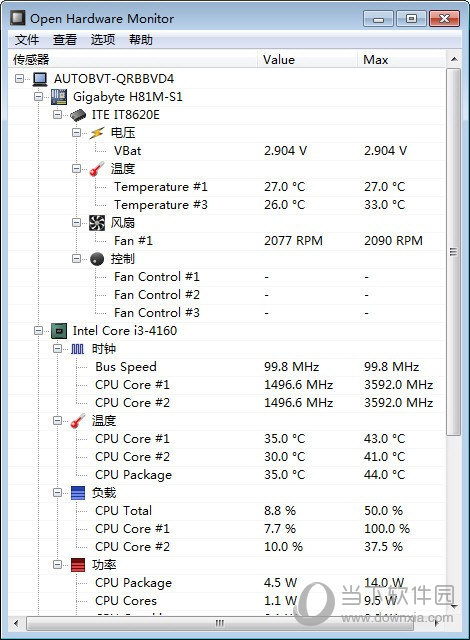The image size is (470, 640).
Task: Close the Open Hardware Monitor window
Action: tap(445, 19)
